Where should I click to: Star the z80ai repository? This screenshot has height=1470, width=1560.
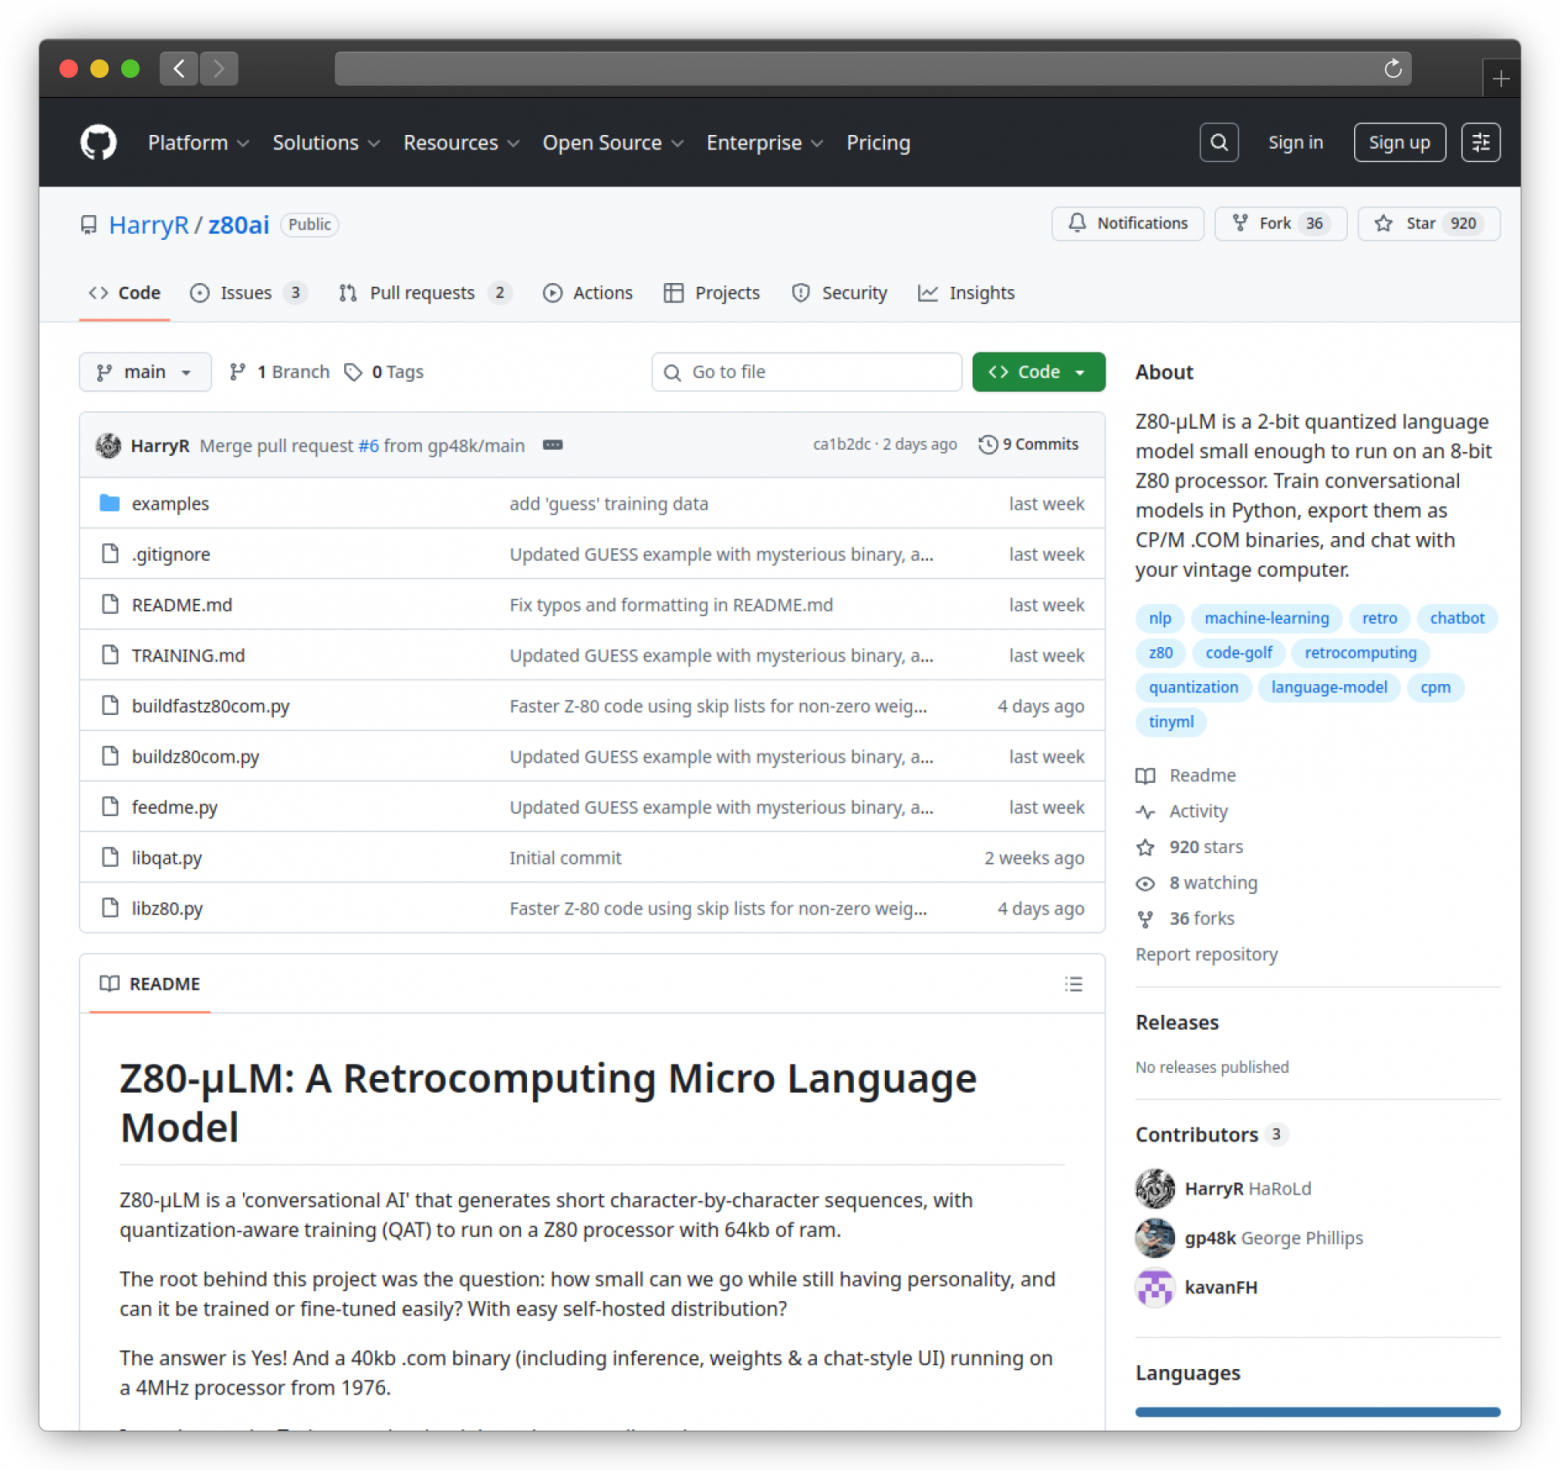coord(1428,224)
